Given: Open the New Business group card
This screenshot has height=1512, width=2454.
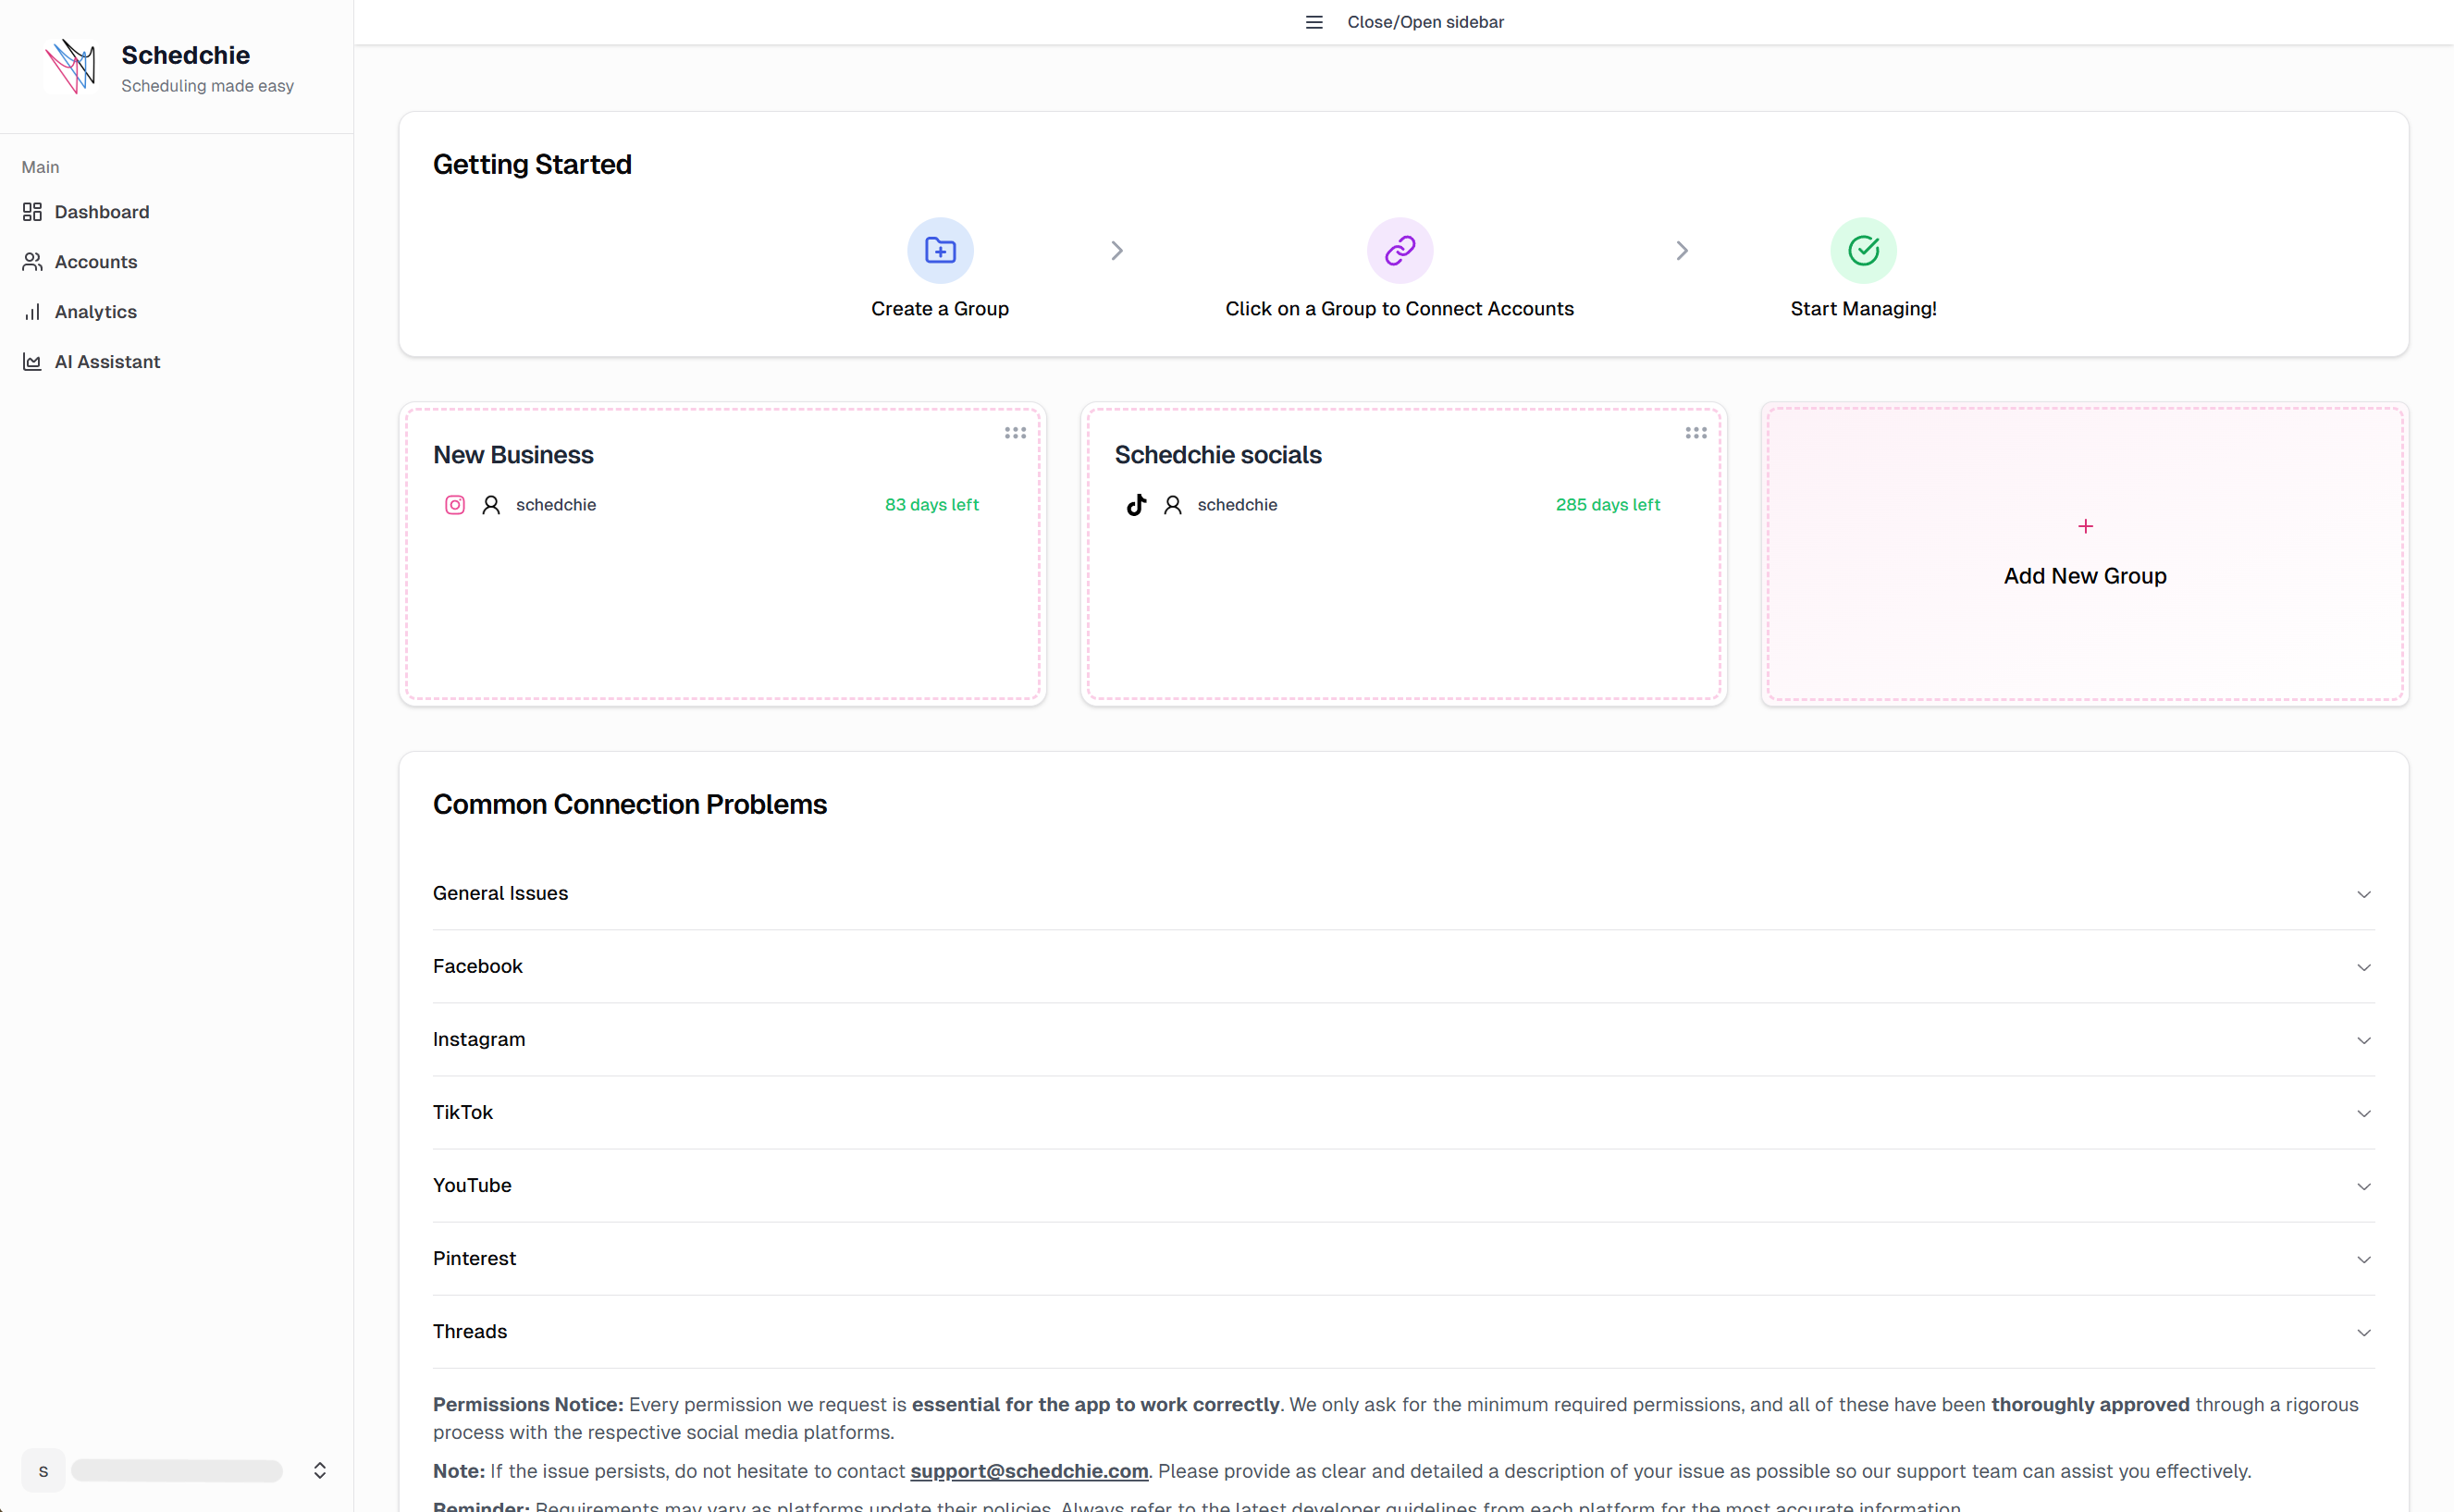Looking at the screenshot, I should pos(722,554).
